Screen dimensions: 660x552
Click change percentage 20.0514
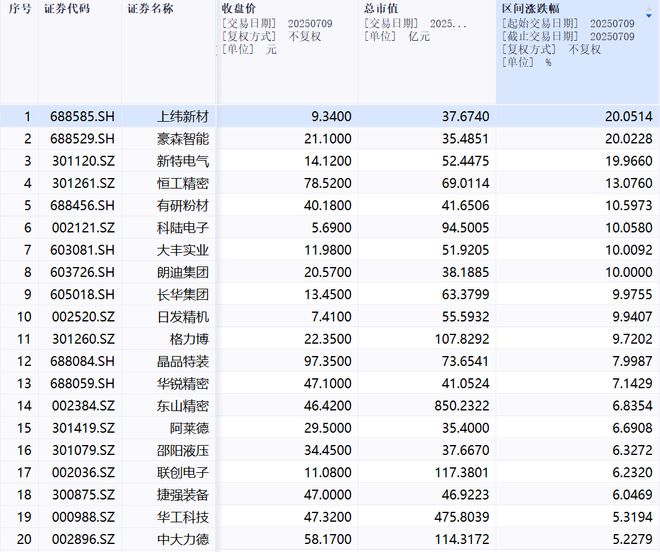[x=629, y=116]
